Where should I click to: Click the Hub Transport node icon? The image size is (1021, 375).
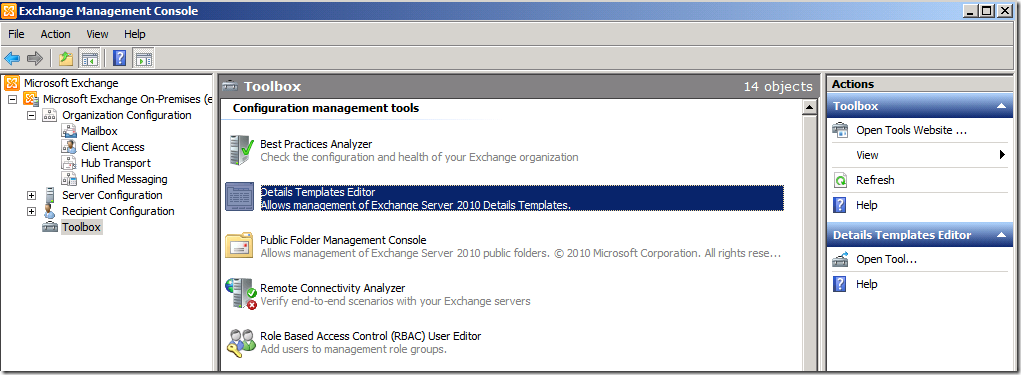[69, 163]
